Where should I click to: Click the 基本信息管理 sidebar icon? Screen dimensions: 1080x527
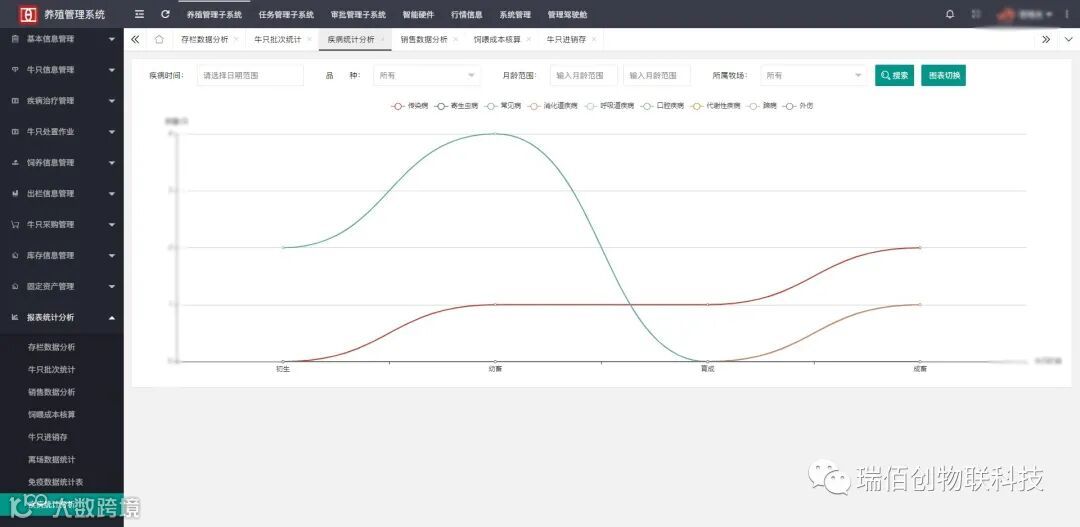click(x=15, y=39)
